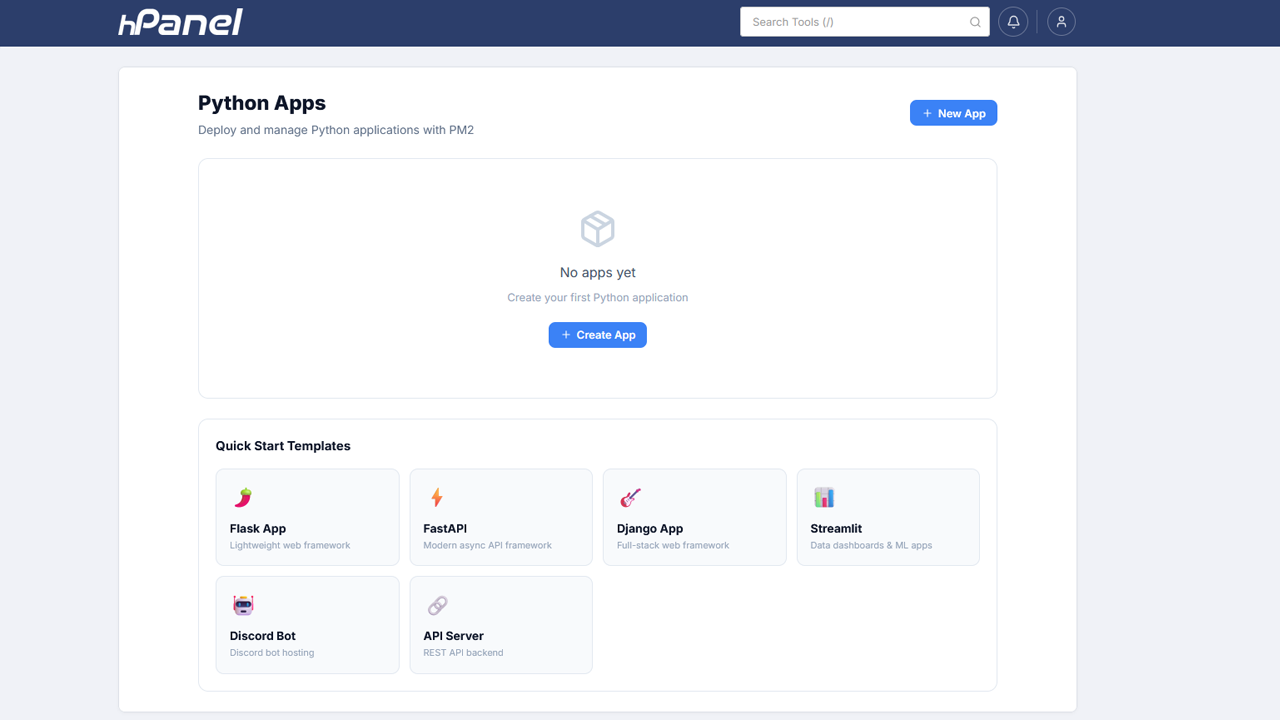Click 'Data dashboards & ML apps' description
Screen dimensions: 1280x720
(x=871, y=545)
